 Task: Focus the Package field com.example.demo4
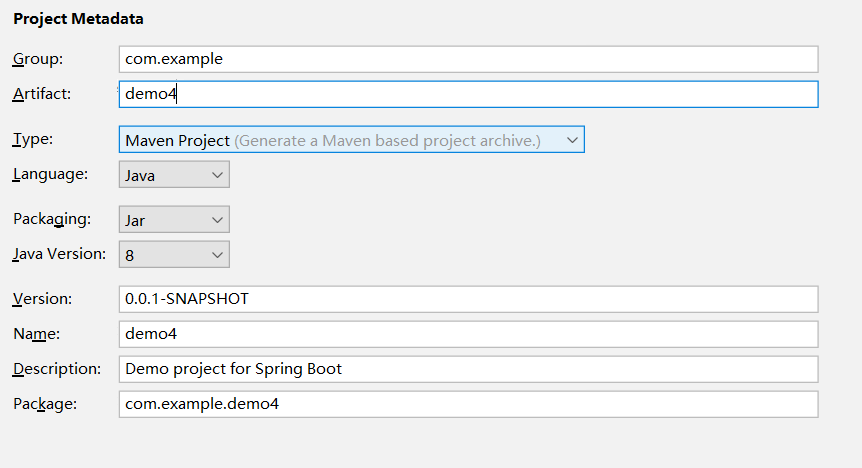pos(468,404)
